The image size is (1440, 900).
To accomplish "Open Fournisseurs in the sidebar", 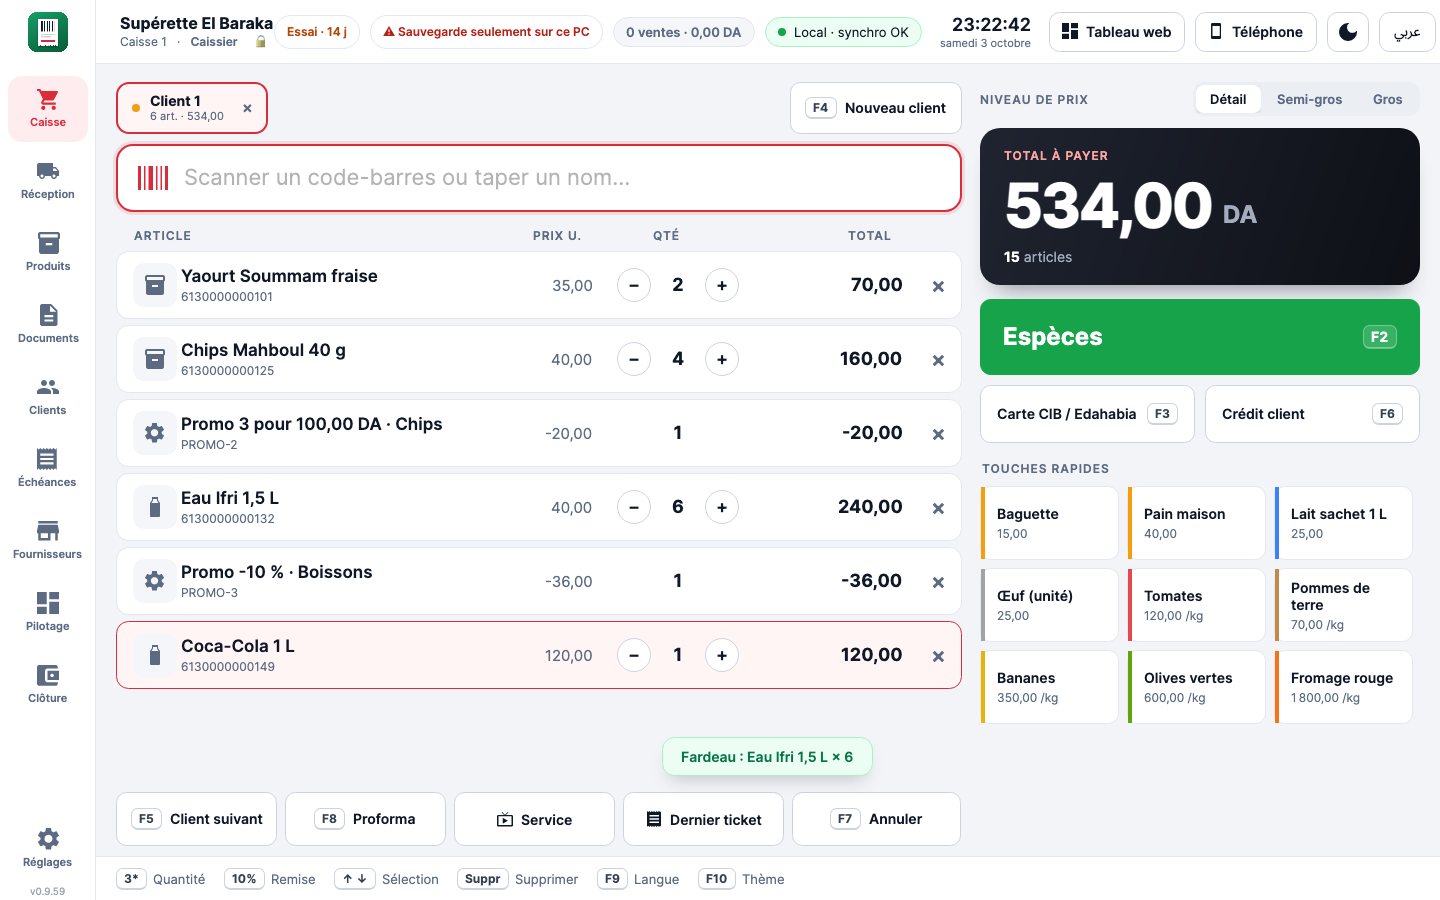I will [48, 541].
